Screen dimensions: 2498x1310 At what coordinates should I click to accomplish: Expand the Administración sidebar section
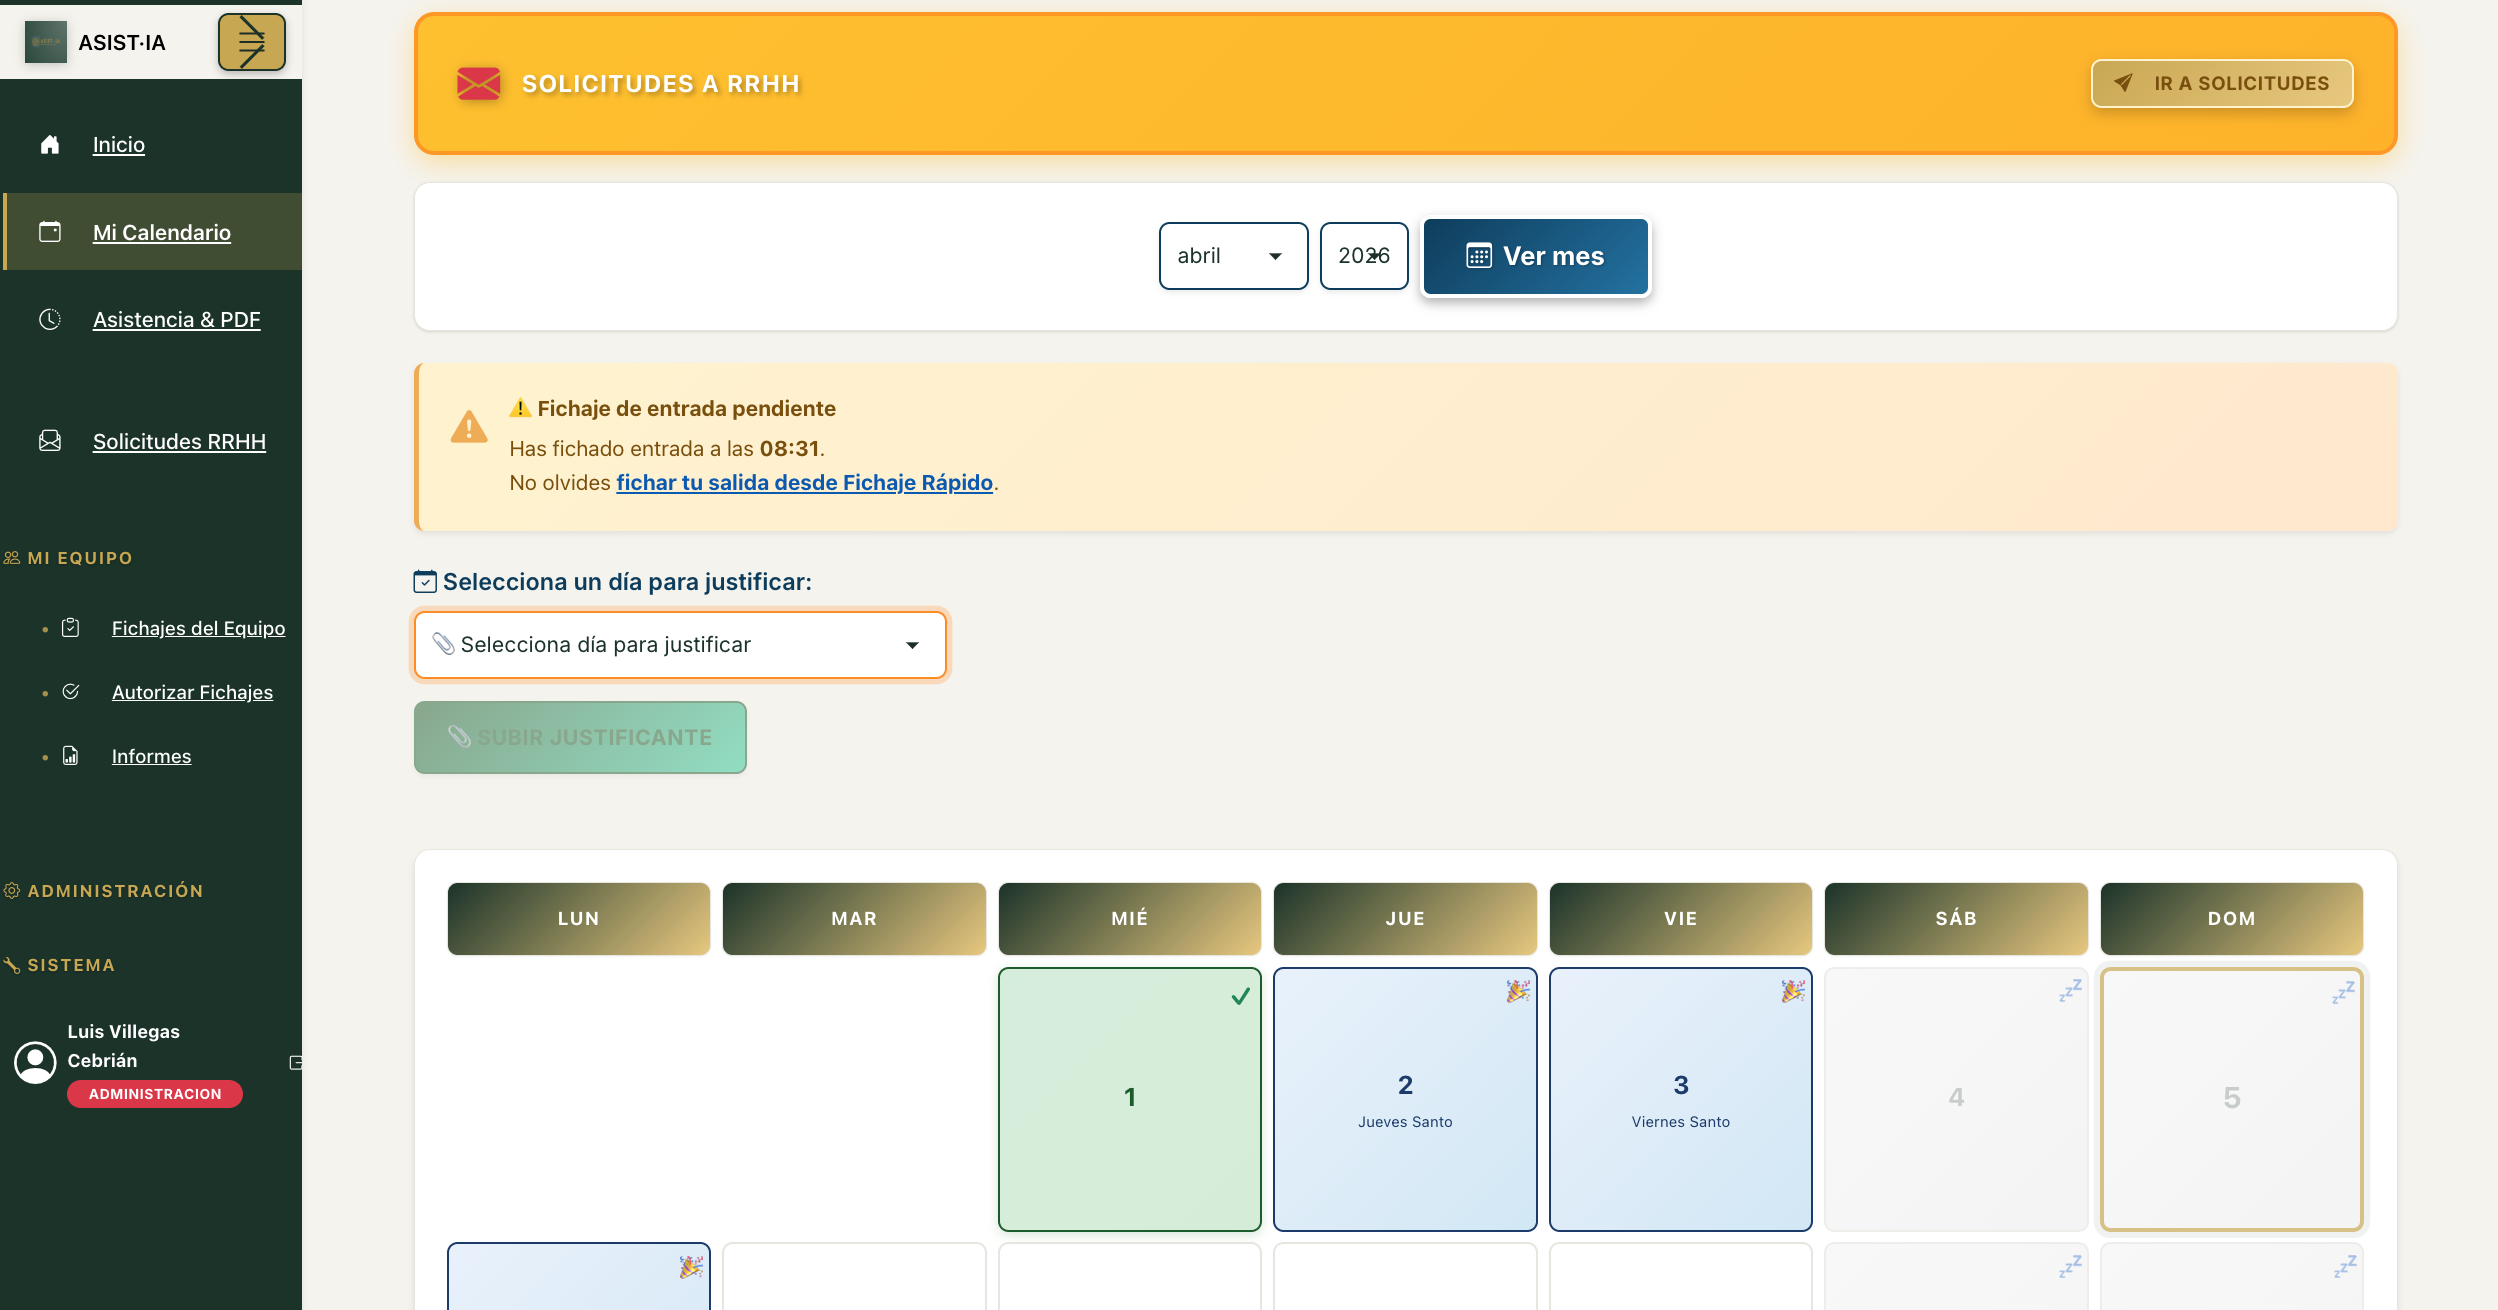click(x=115, y=891)
